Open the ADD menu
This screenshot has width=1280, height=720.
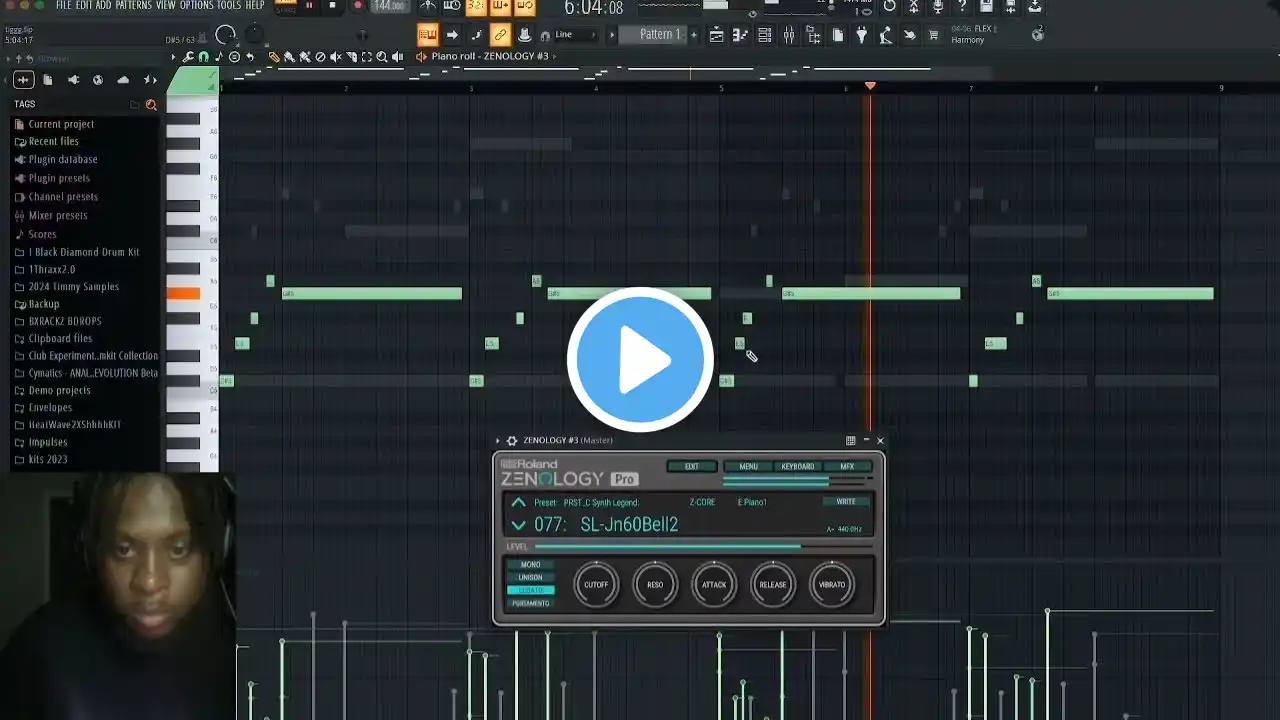click(x=104, y=5)
